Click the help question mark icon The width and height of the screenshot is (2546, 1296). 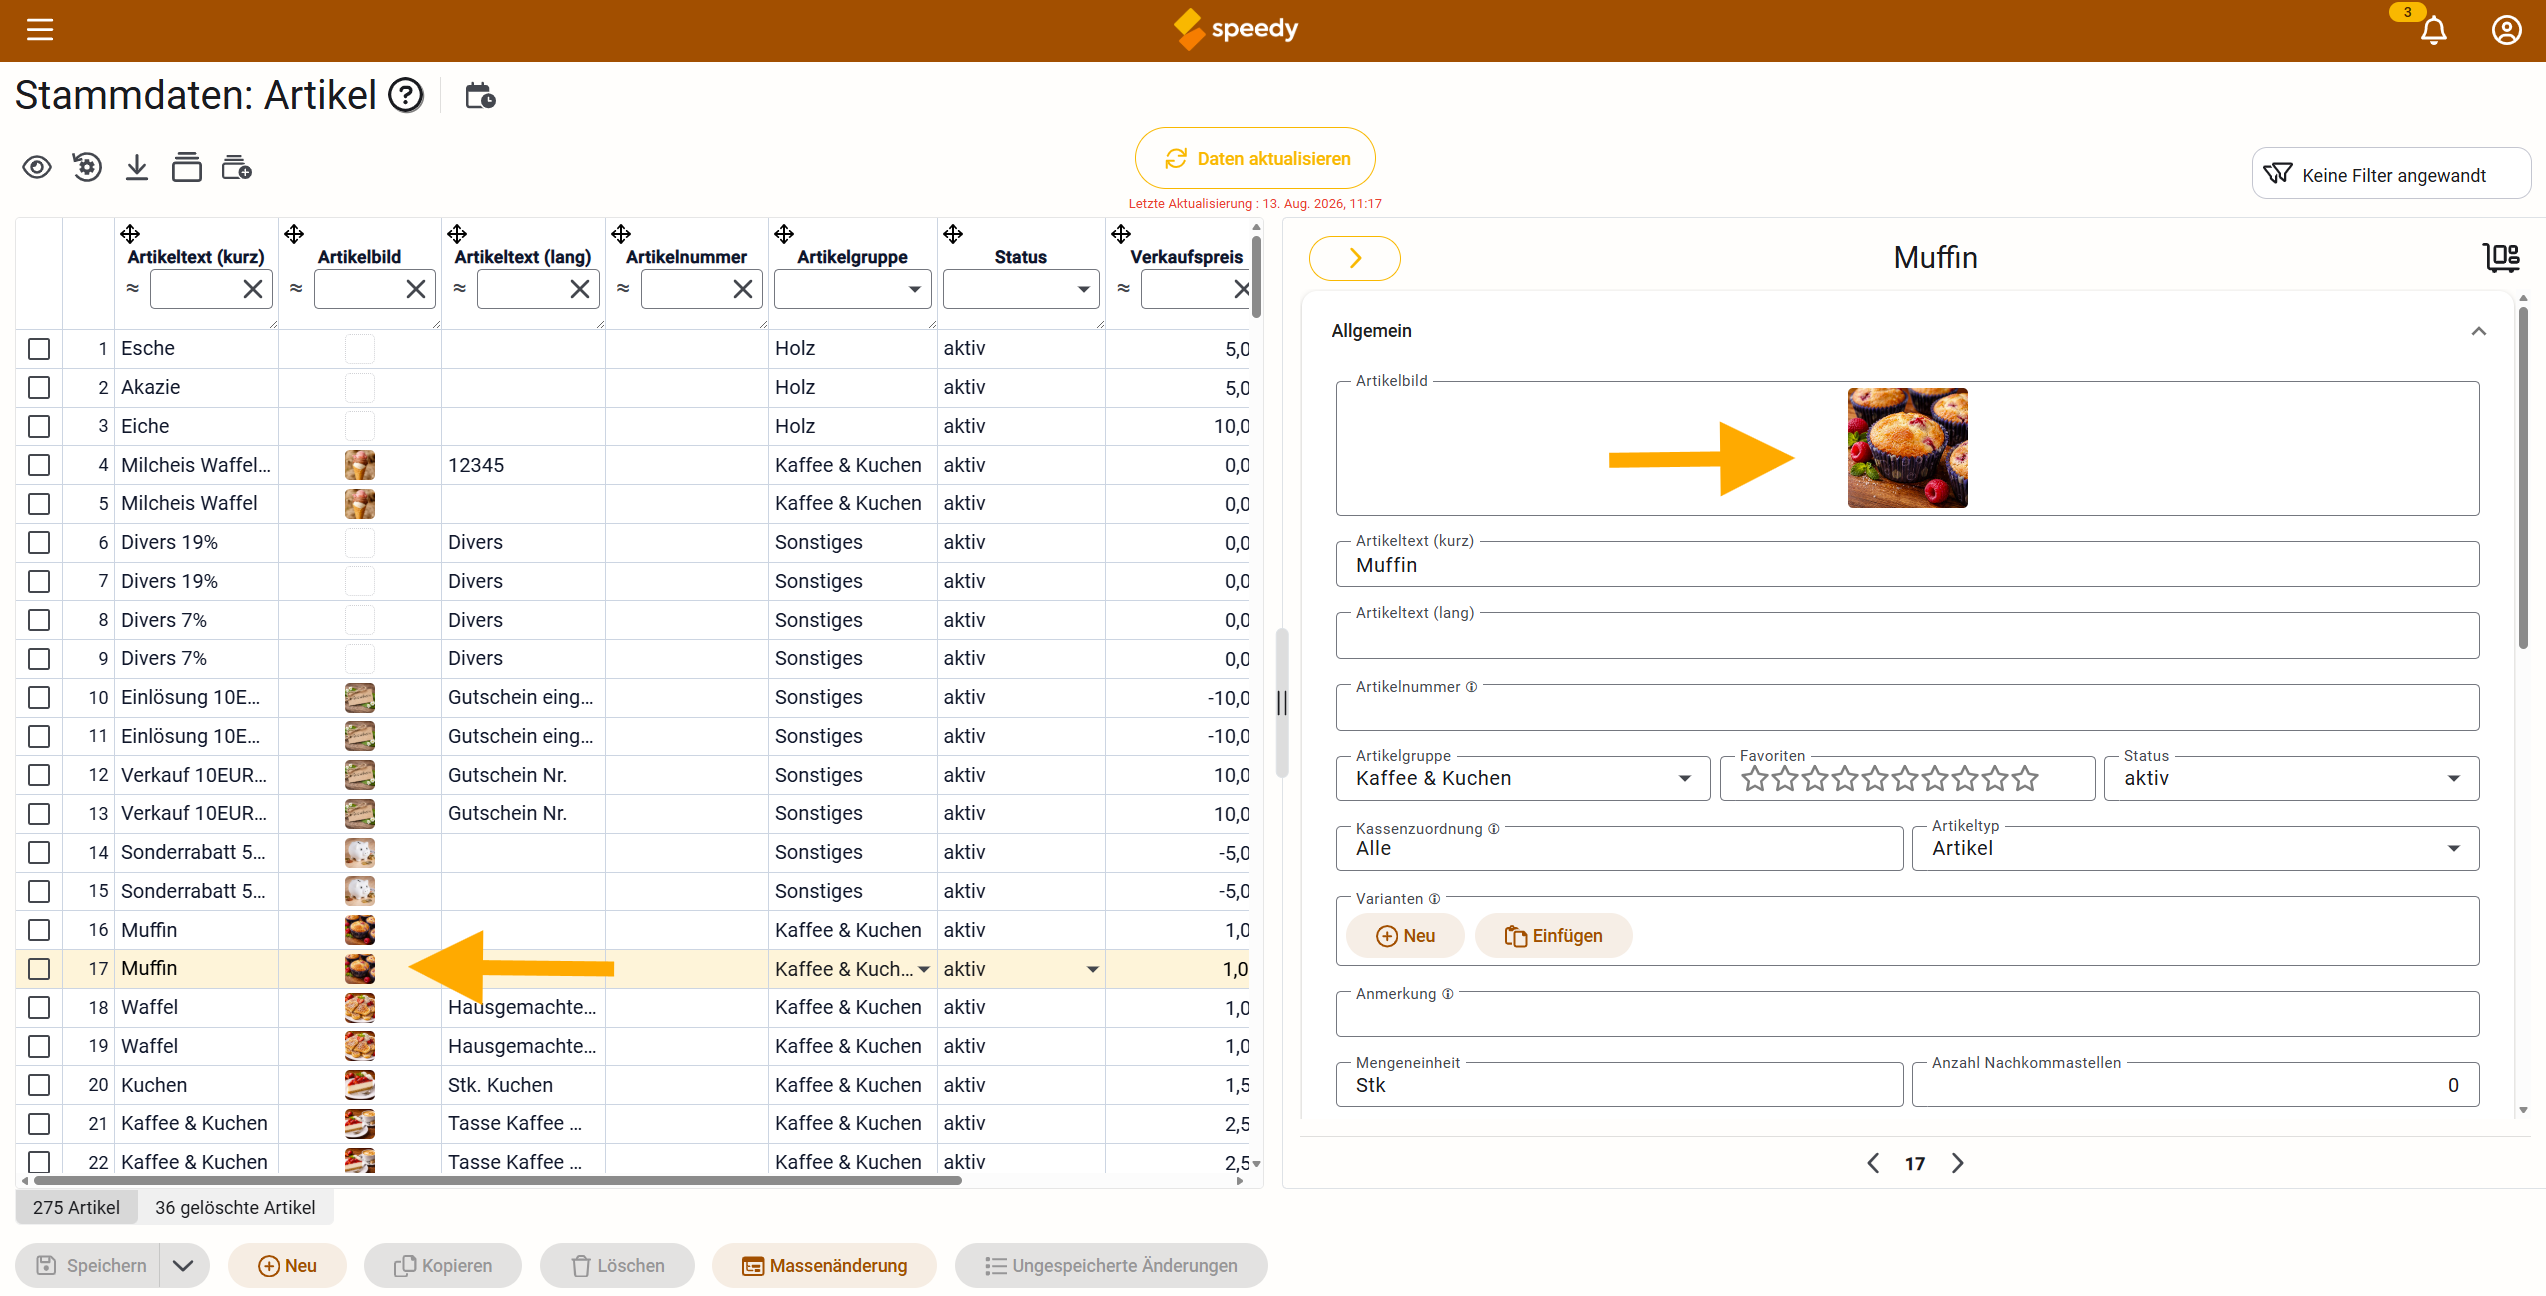coord(406,96)
